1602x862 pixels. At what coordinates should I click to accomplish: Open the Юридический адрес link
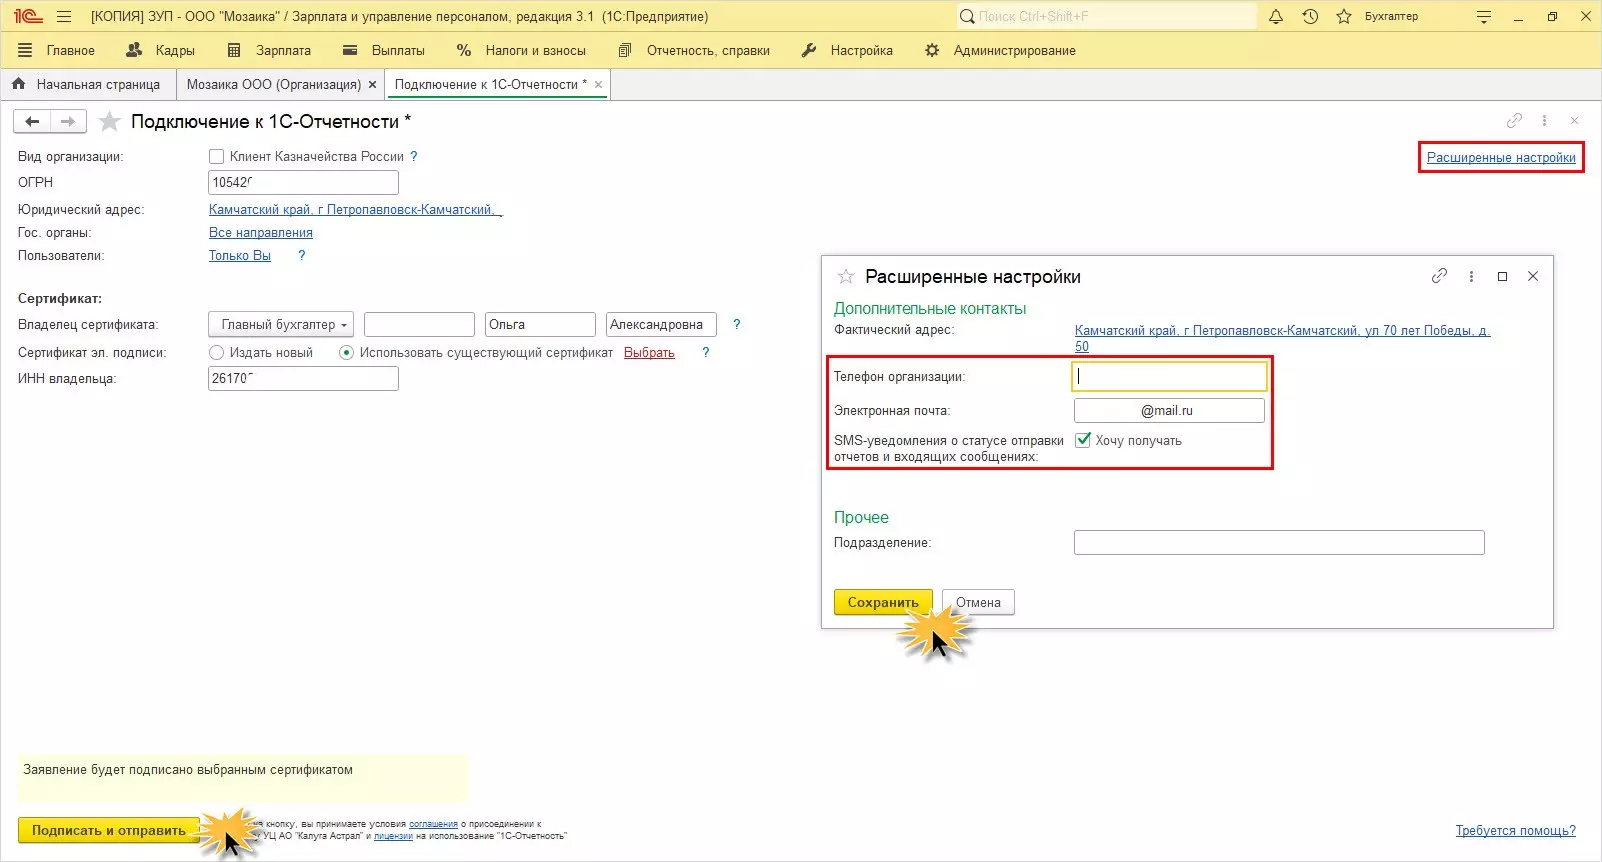[x=355, y=210]
